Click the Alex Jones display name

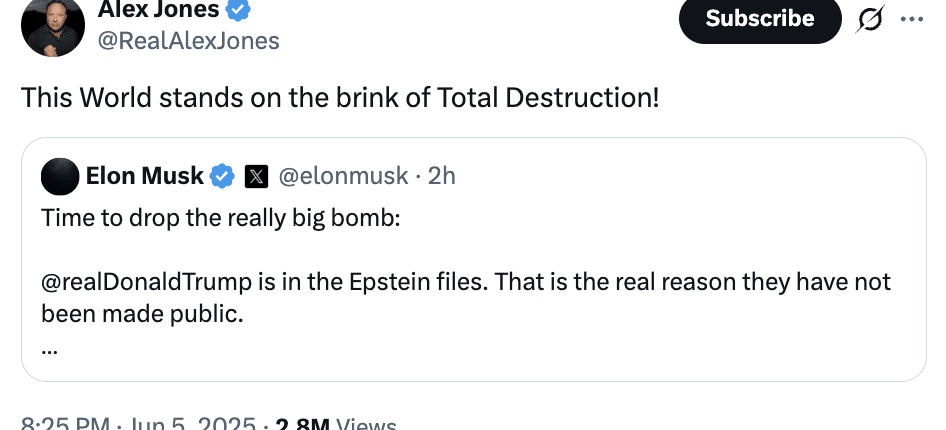(x=158, y=10)
